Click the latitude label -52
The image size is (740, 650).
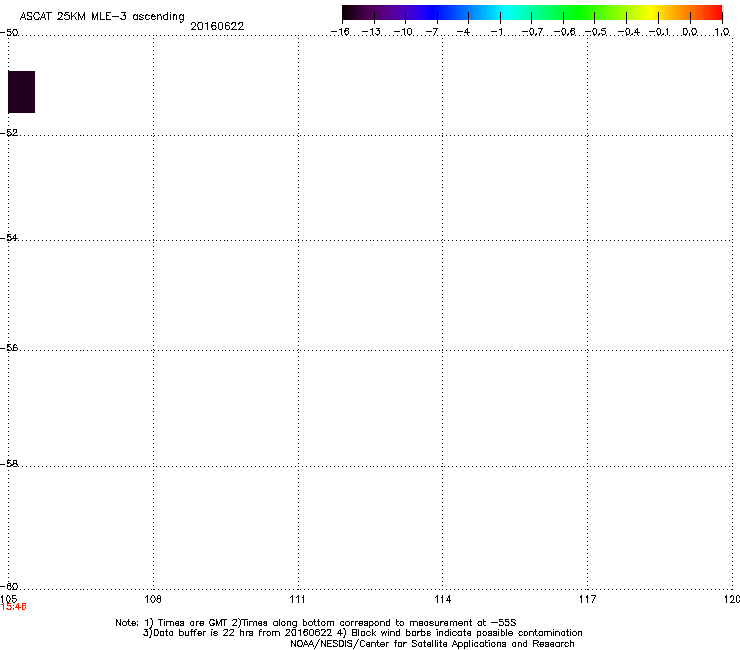[x=9, y=133]
